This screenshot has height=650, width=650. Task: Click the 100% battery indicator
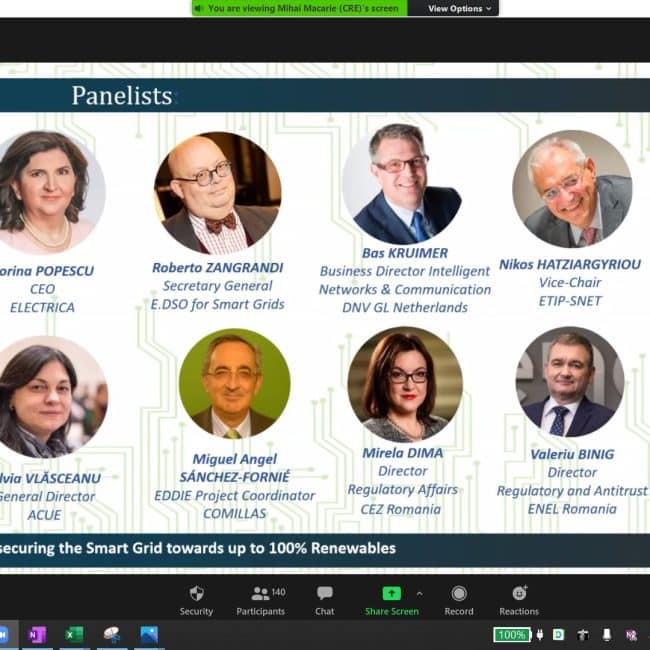pyautogui.click(x=512, y=635)
